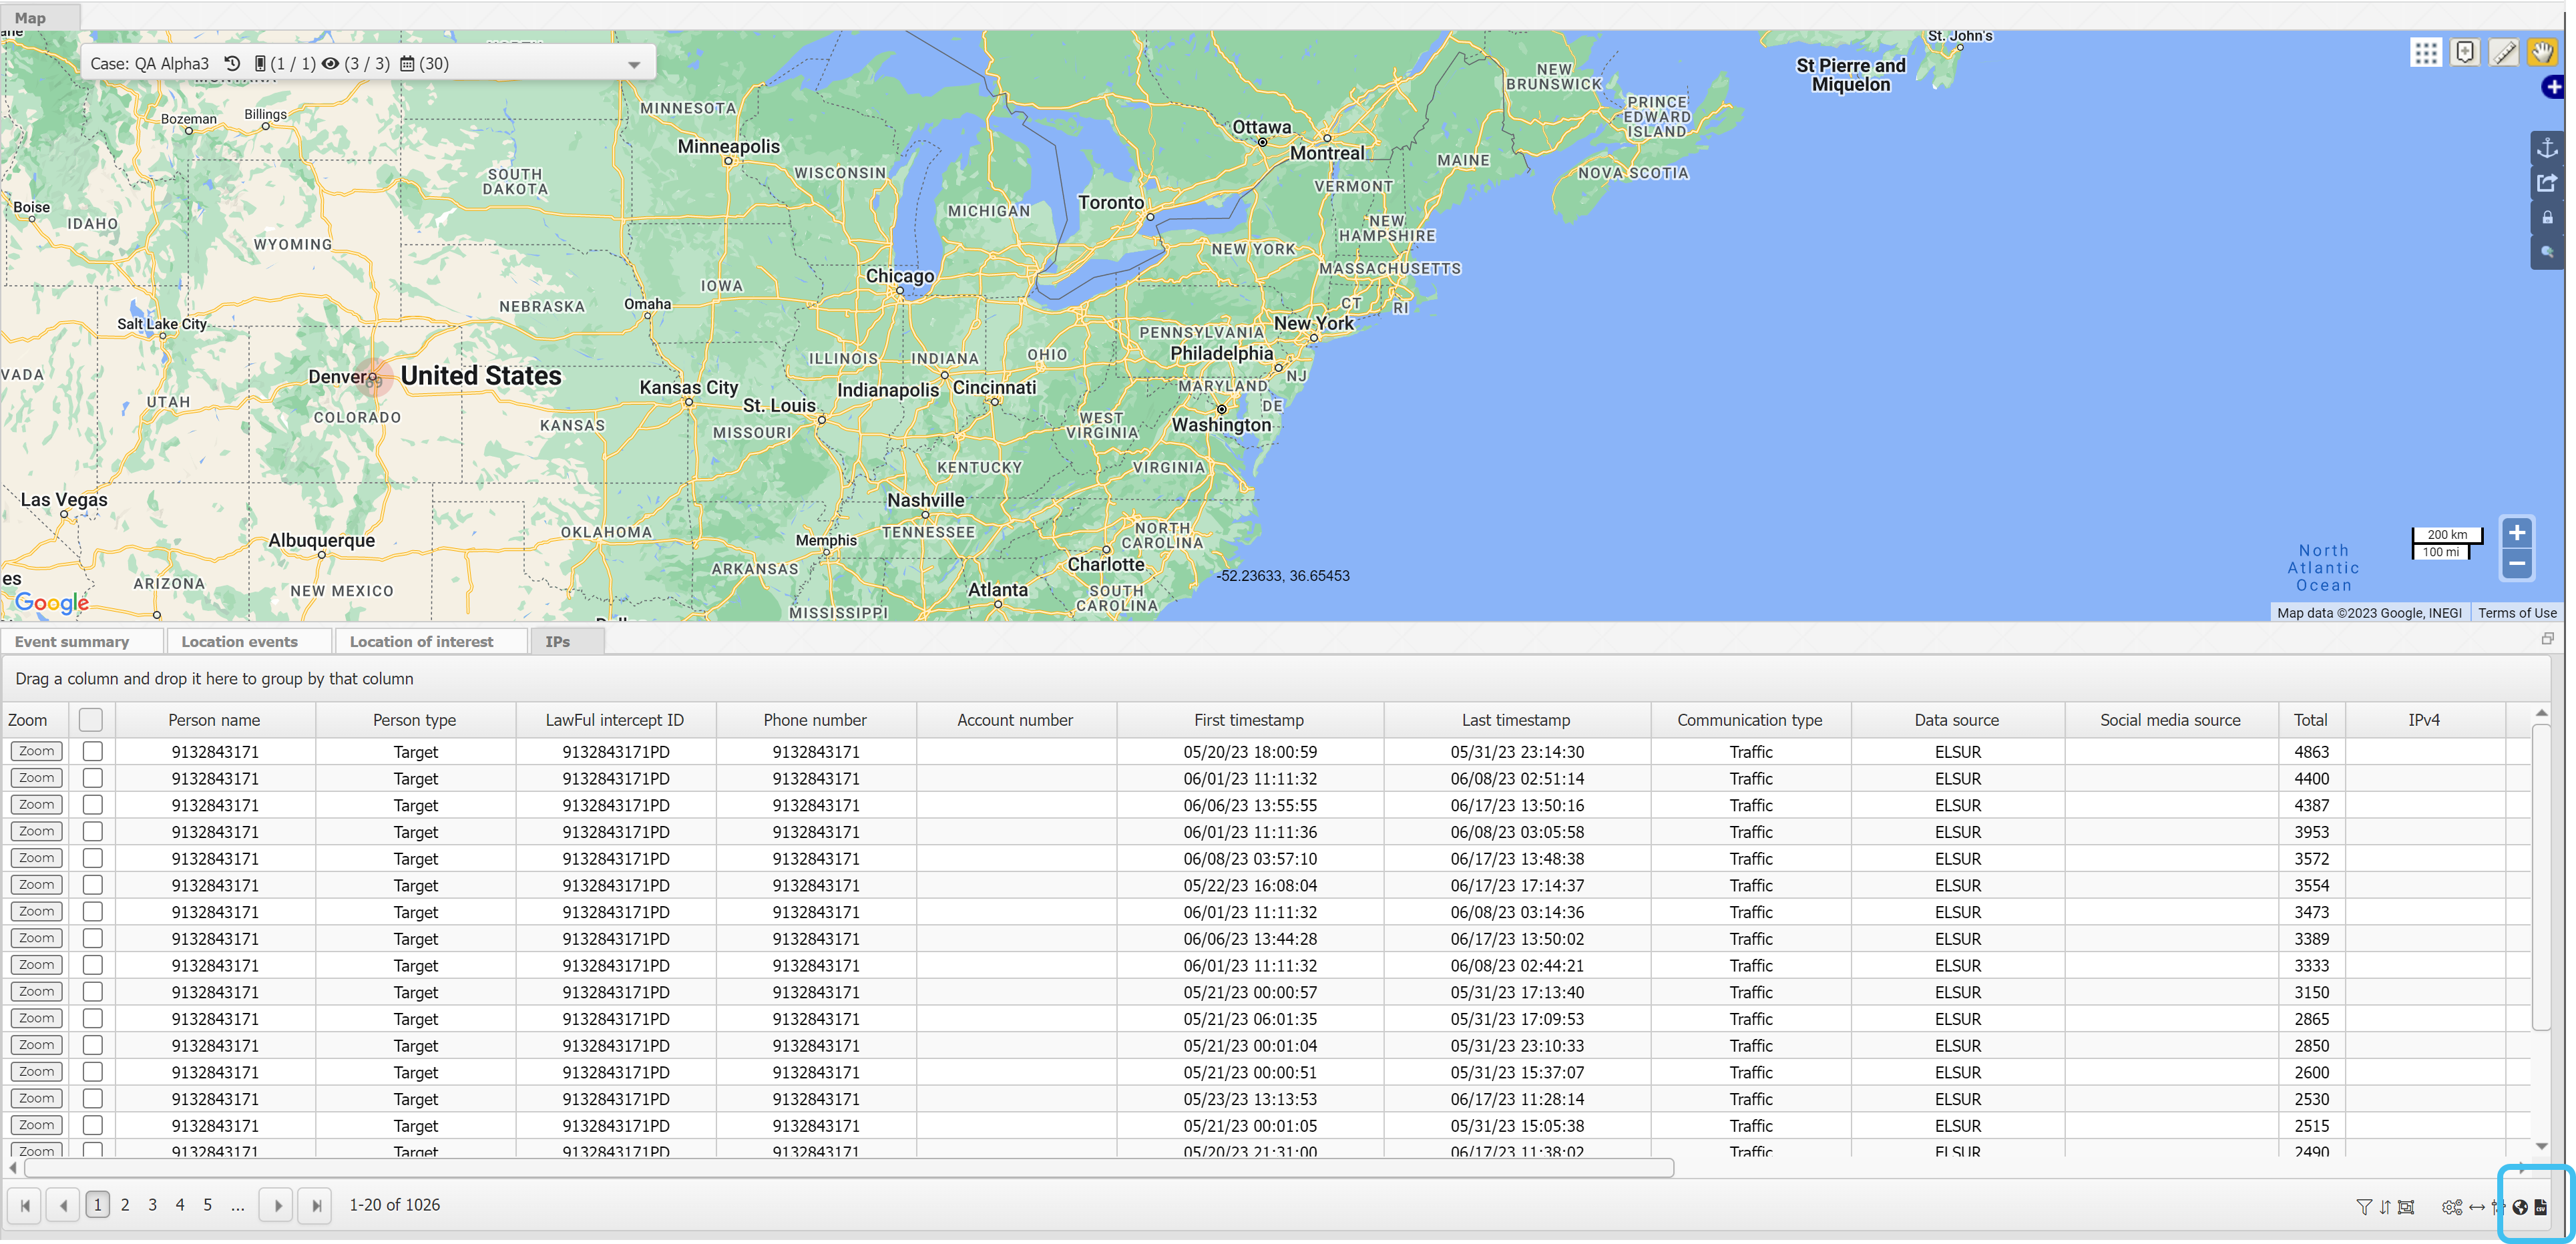Click the padlock icon on map sidebar
2576x1244 pixels.
point(2547,218)
